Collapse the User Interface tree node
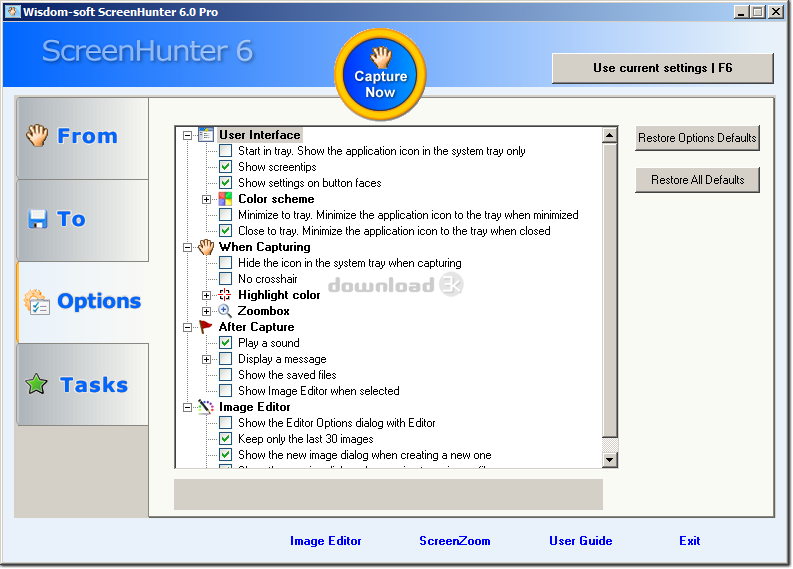The width and height of the screenshot is (793, 569). [187, 136]
